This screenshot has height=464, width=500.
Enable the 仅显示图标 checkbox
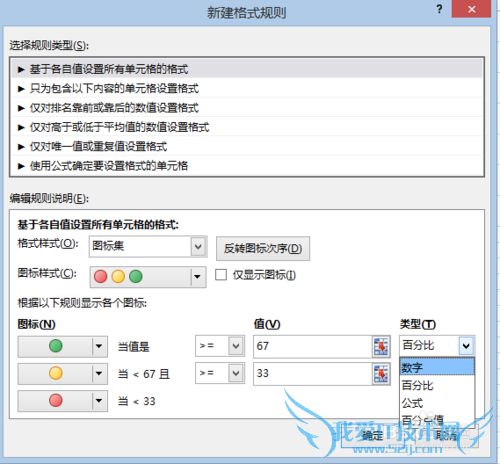tap(221, 275)
